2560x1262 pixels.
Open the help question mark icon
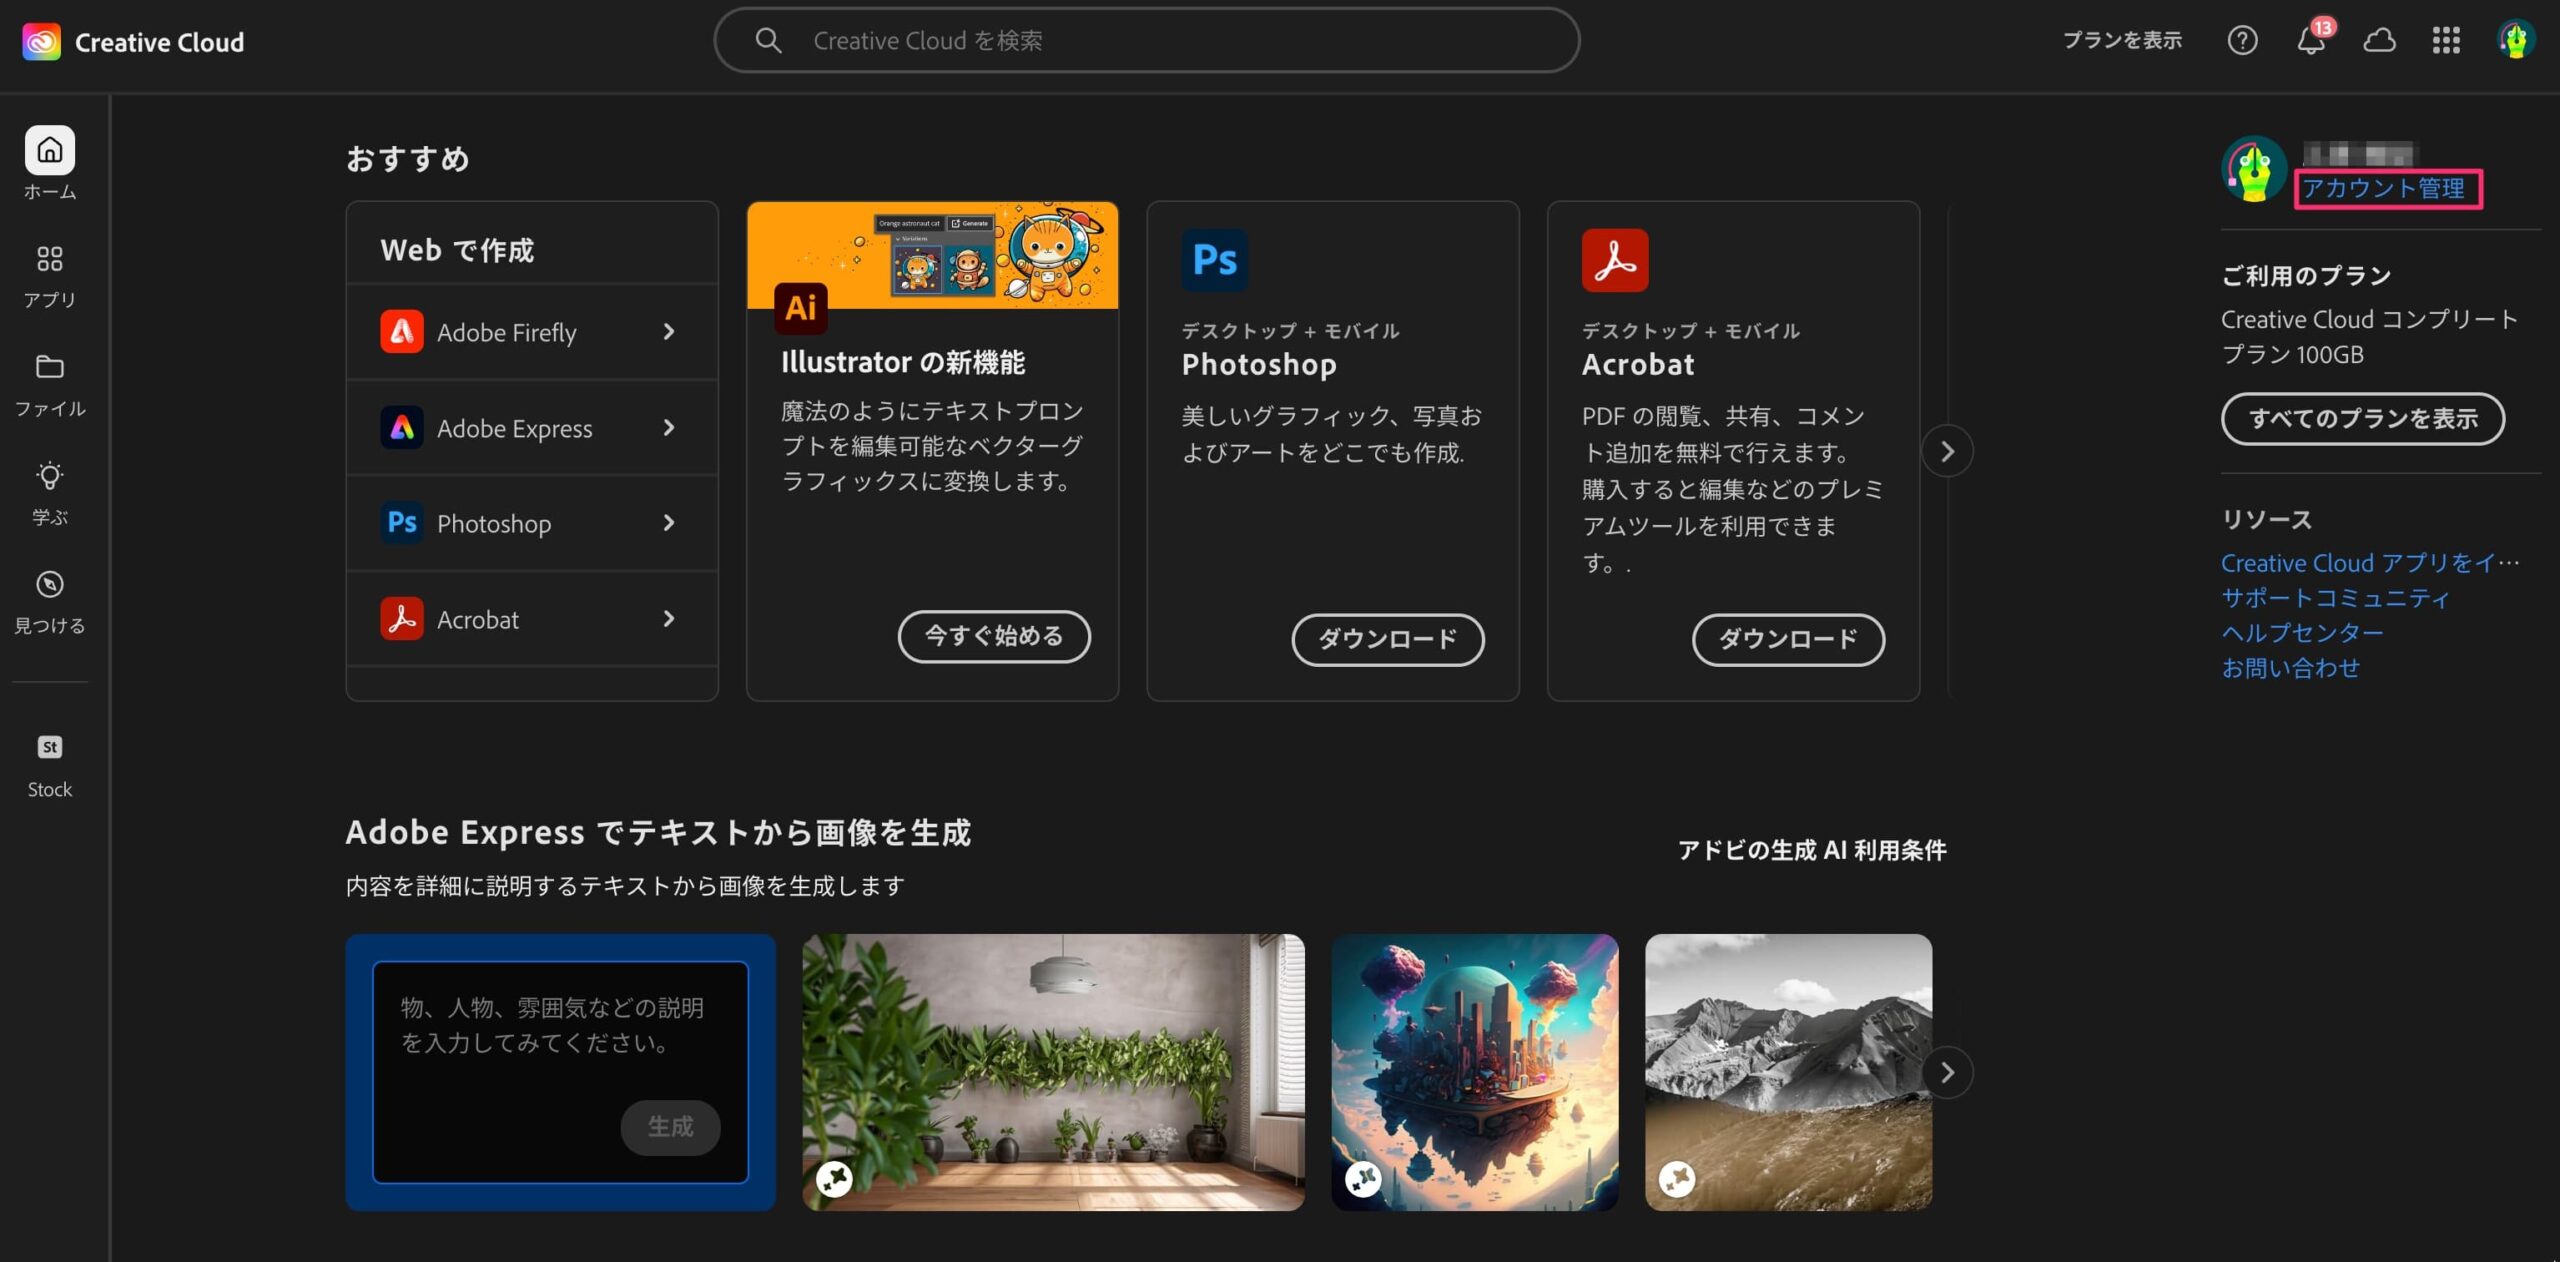[x=2242, y=40]
